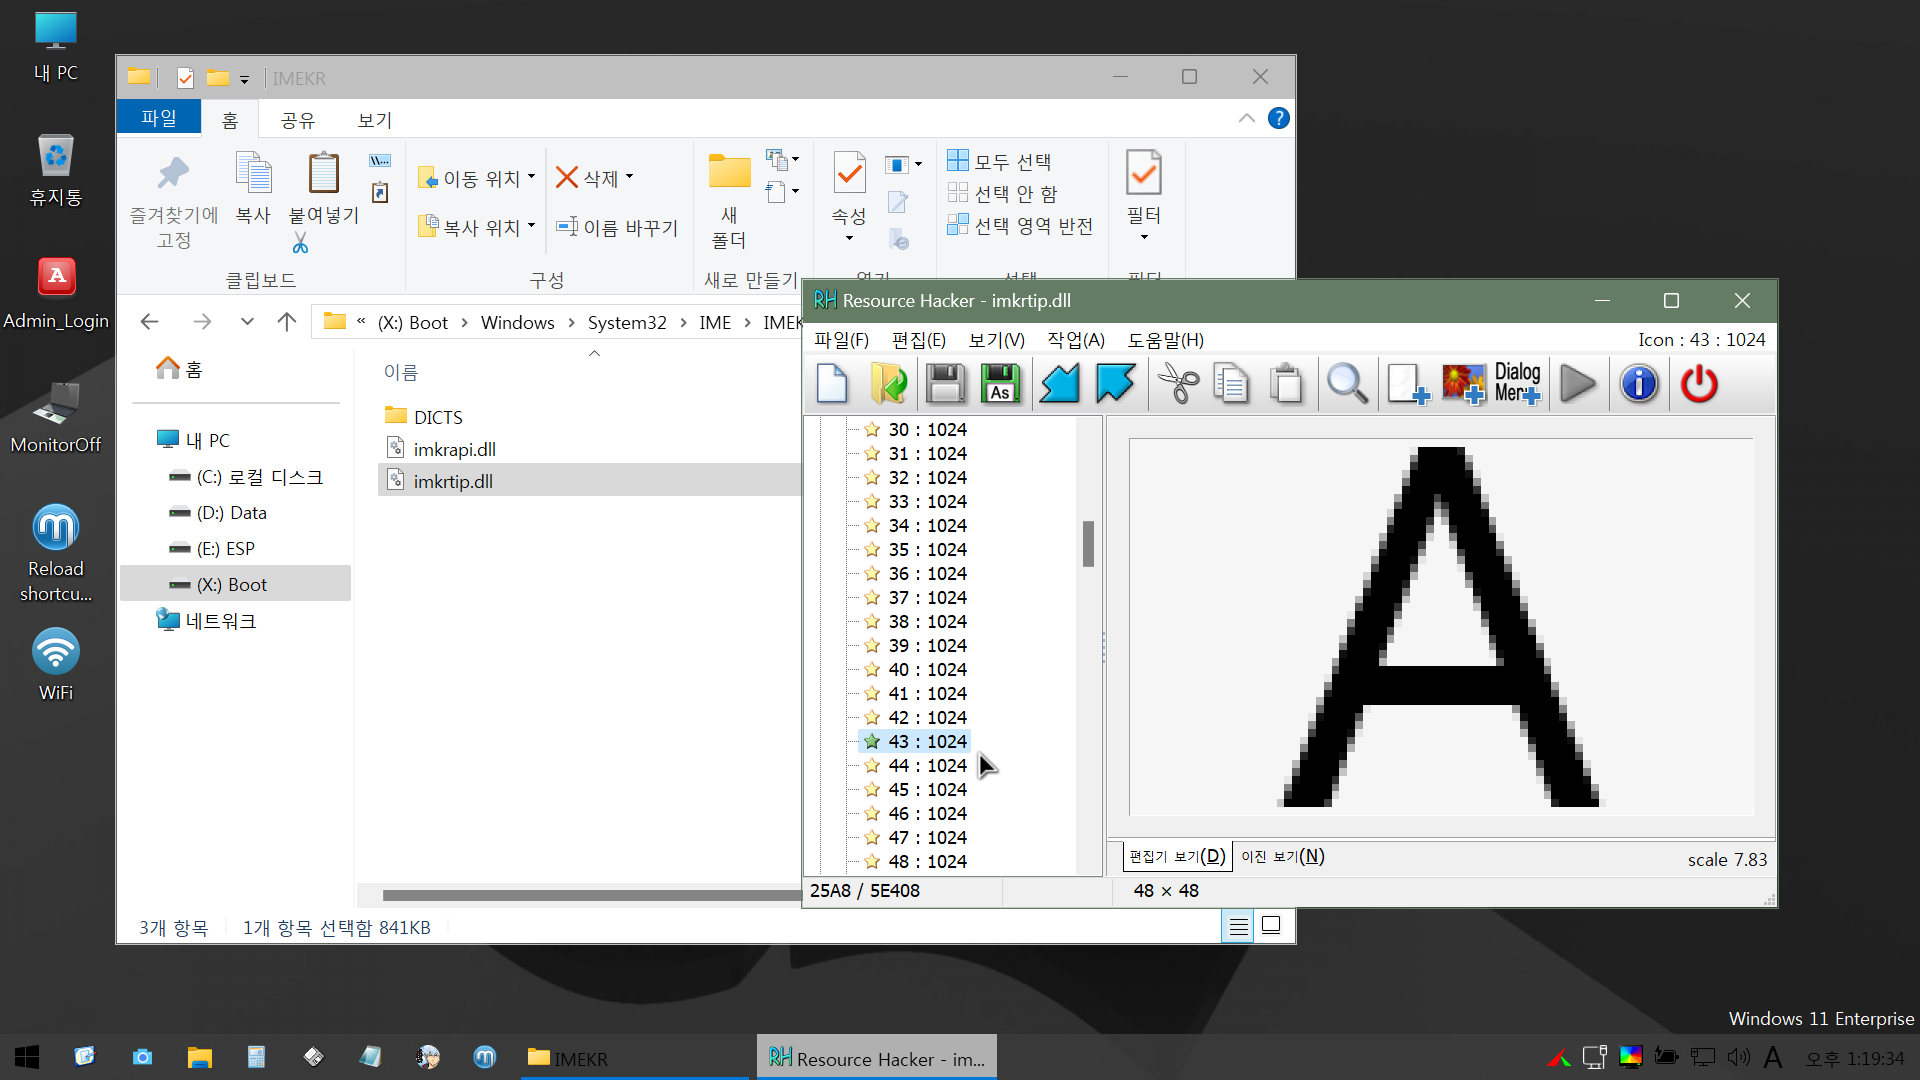1920x1080 pixels.
Task: Click the Dialog Menu toolbar icon
Action: (1517, 384)
